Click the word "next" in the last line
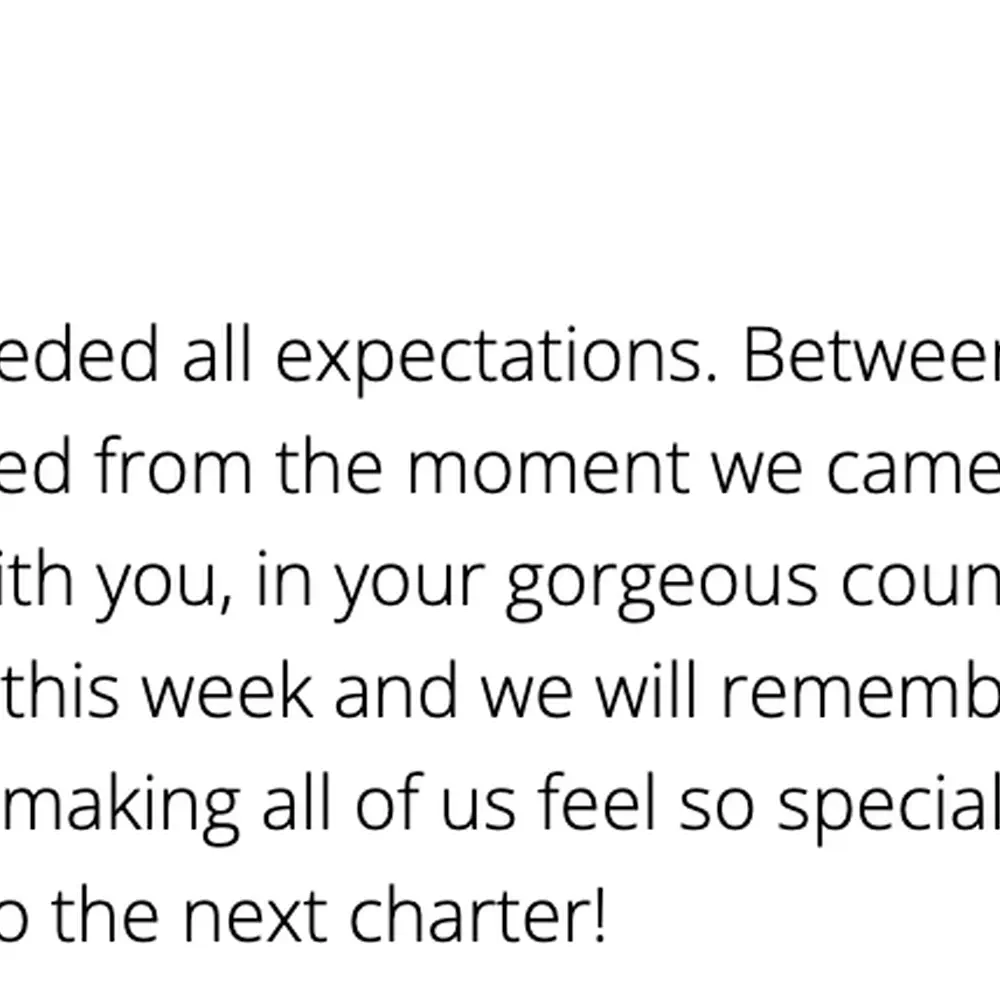 tap(255, 916)
